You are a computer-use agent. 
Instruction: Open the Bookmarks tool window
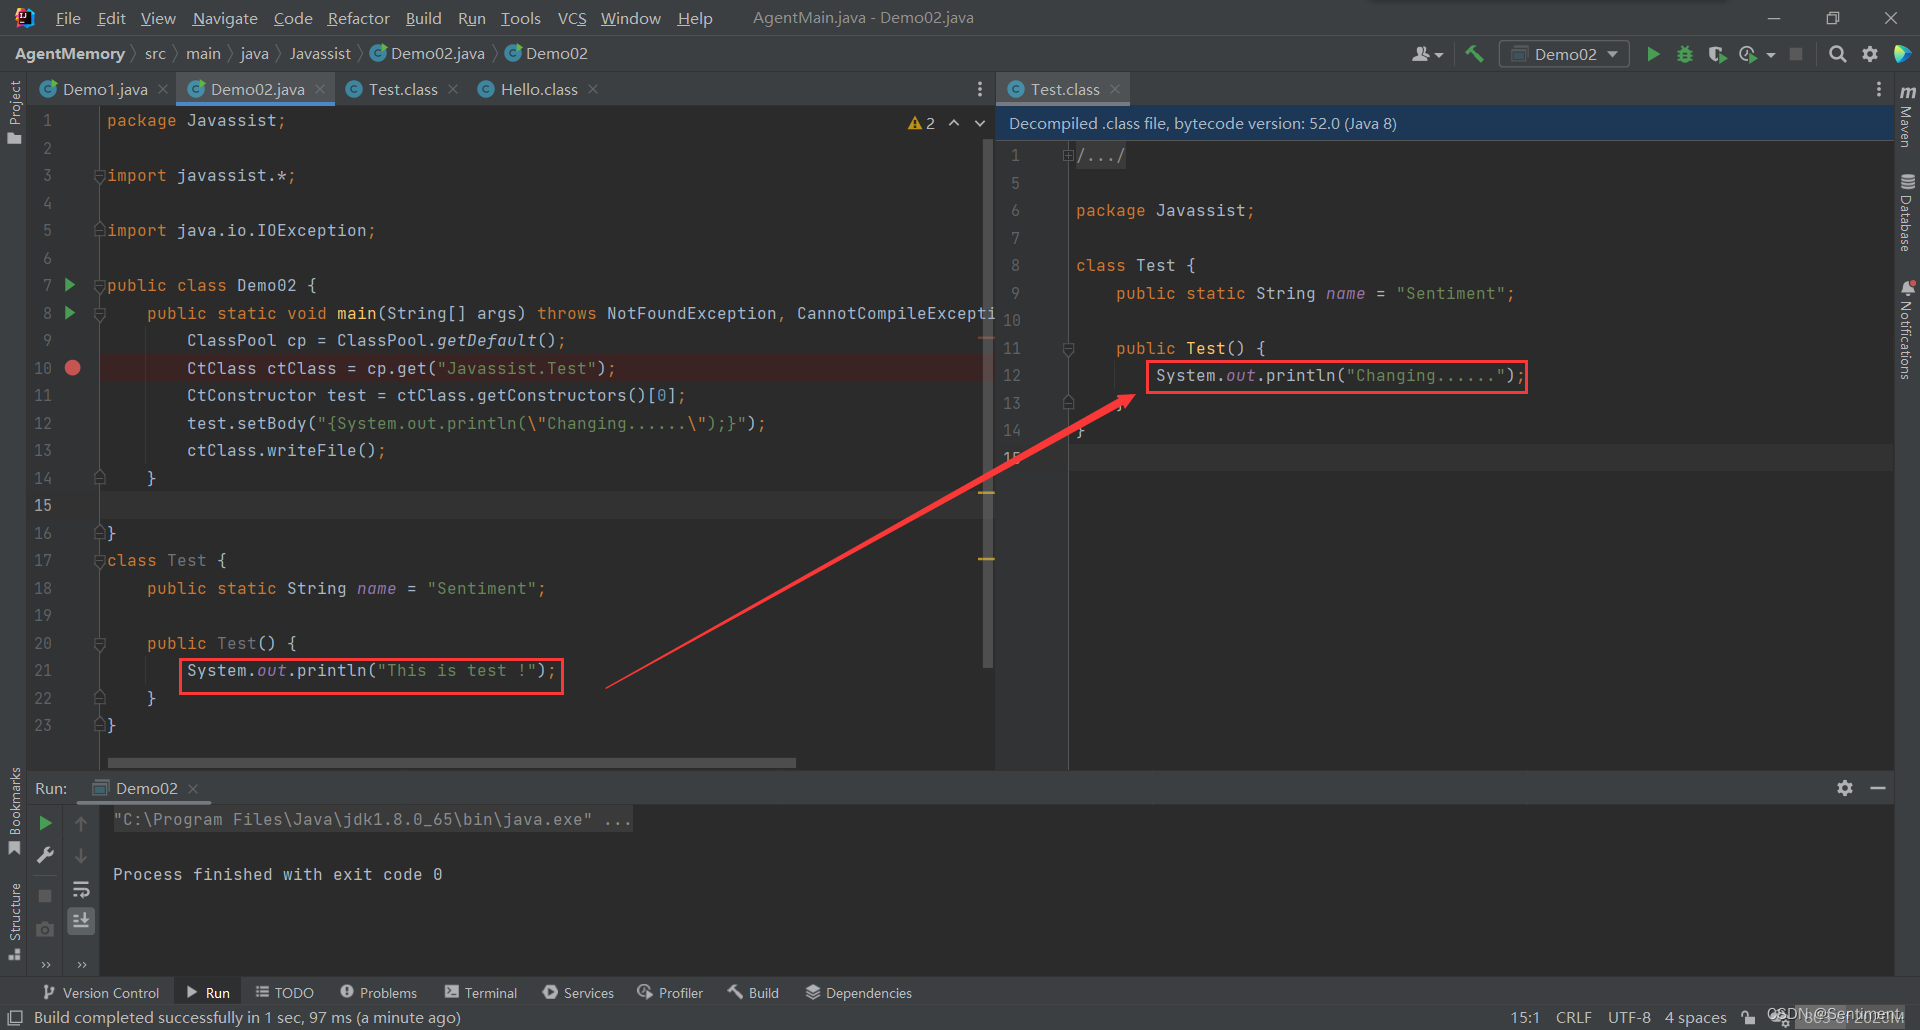click(14, 811)
